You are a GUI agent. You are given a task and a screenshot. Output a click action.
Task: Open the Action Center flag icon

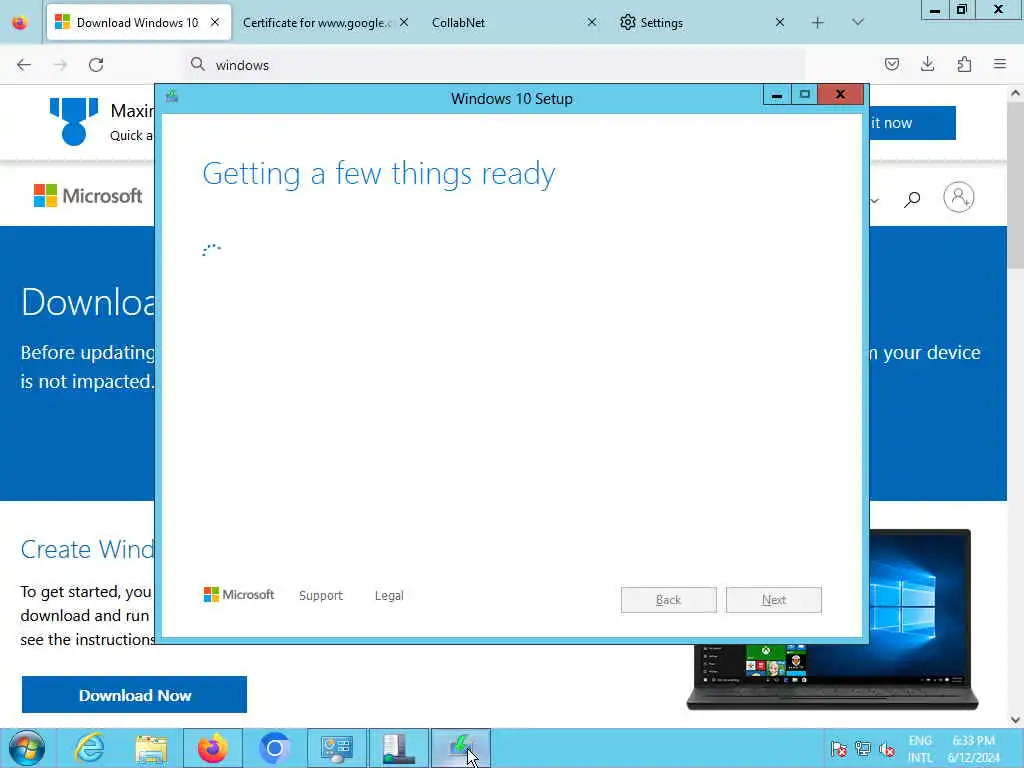click(839, 749)
